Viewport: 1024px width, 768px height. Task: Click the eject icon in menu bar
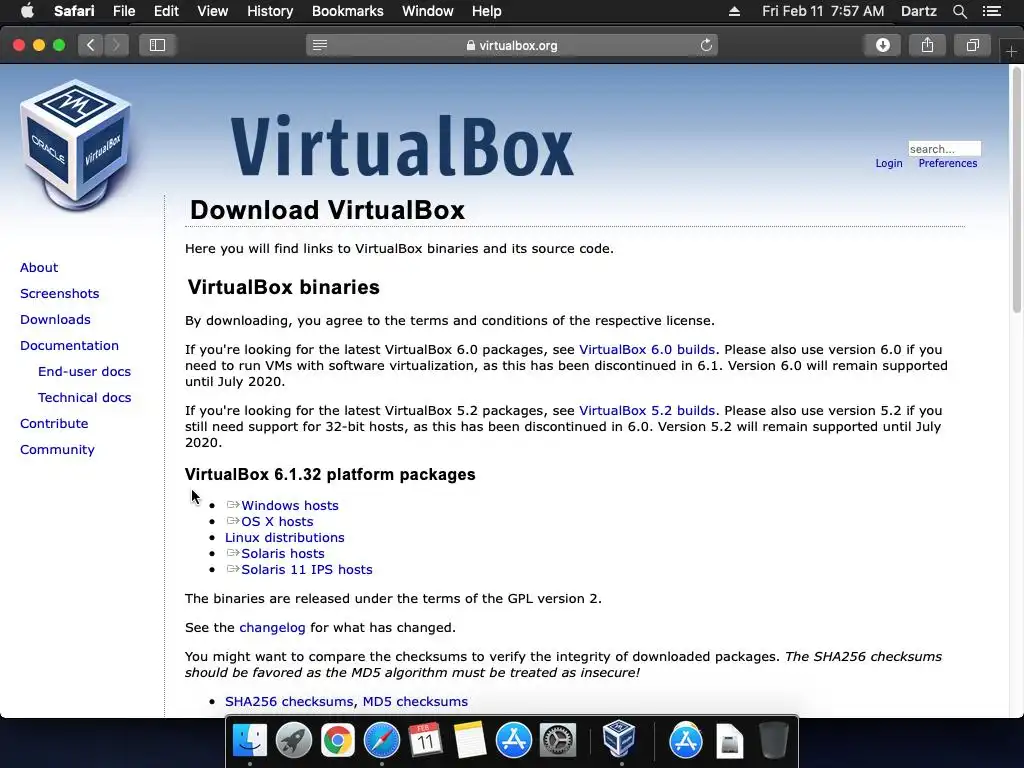click(734, 11)
